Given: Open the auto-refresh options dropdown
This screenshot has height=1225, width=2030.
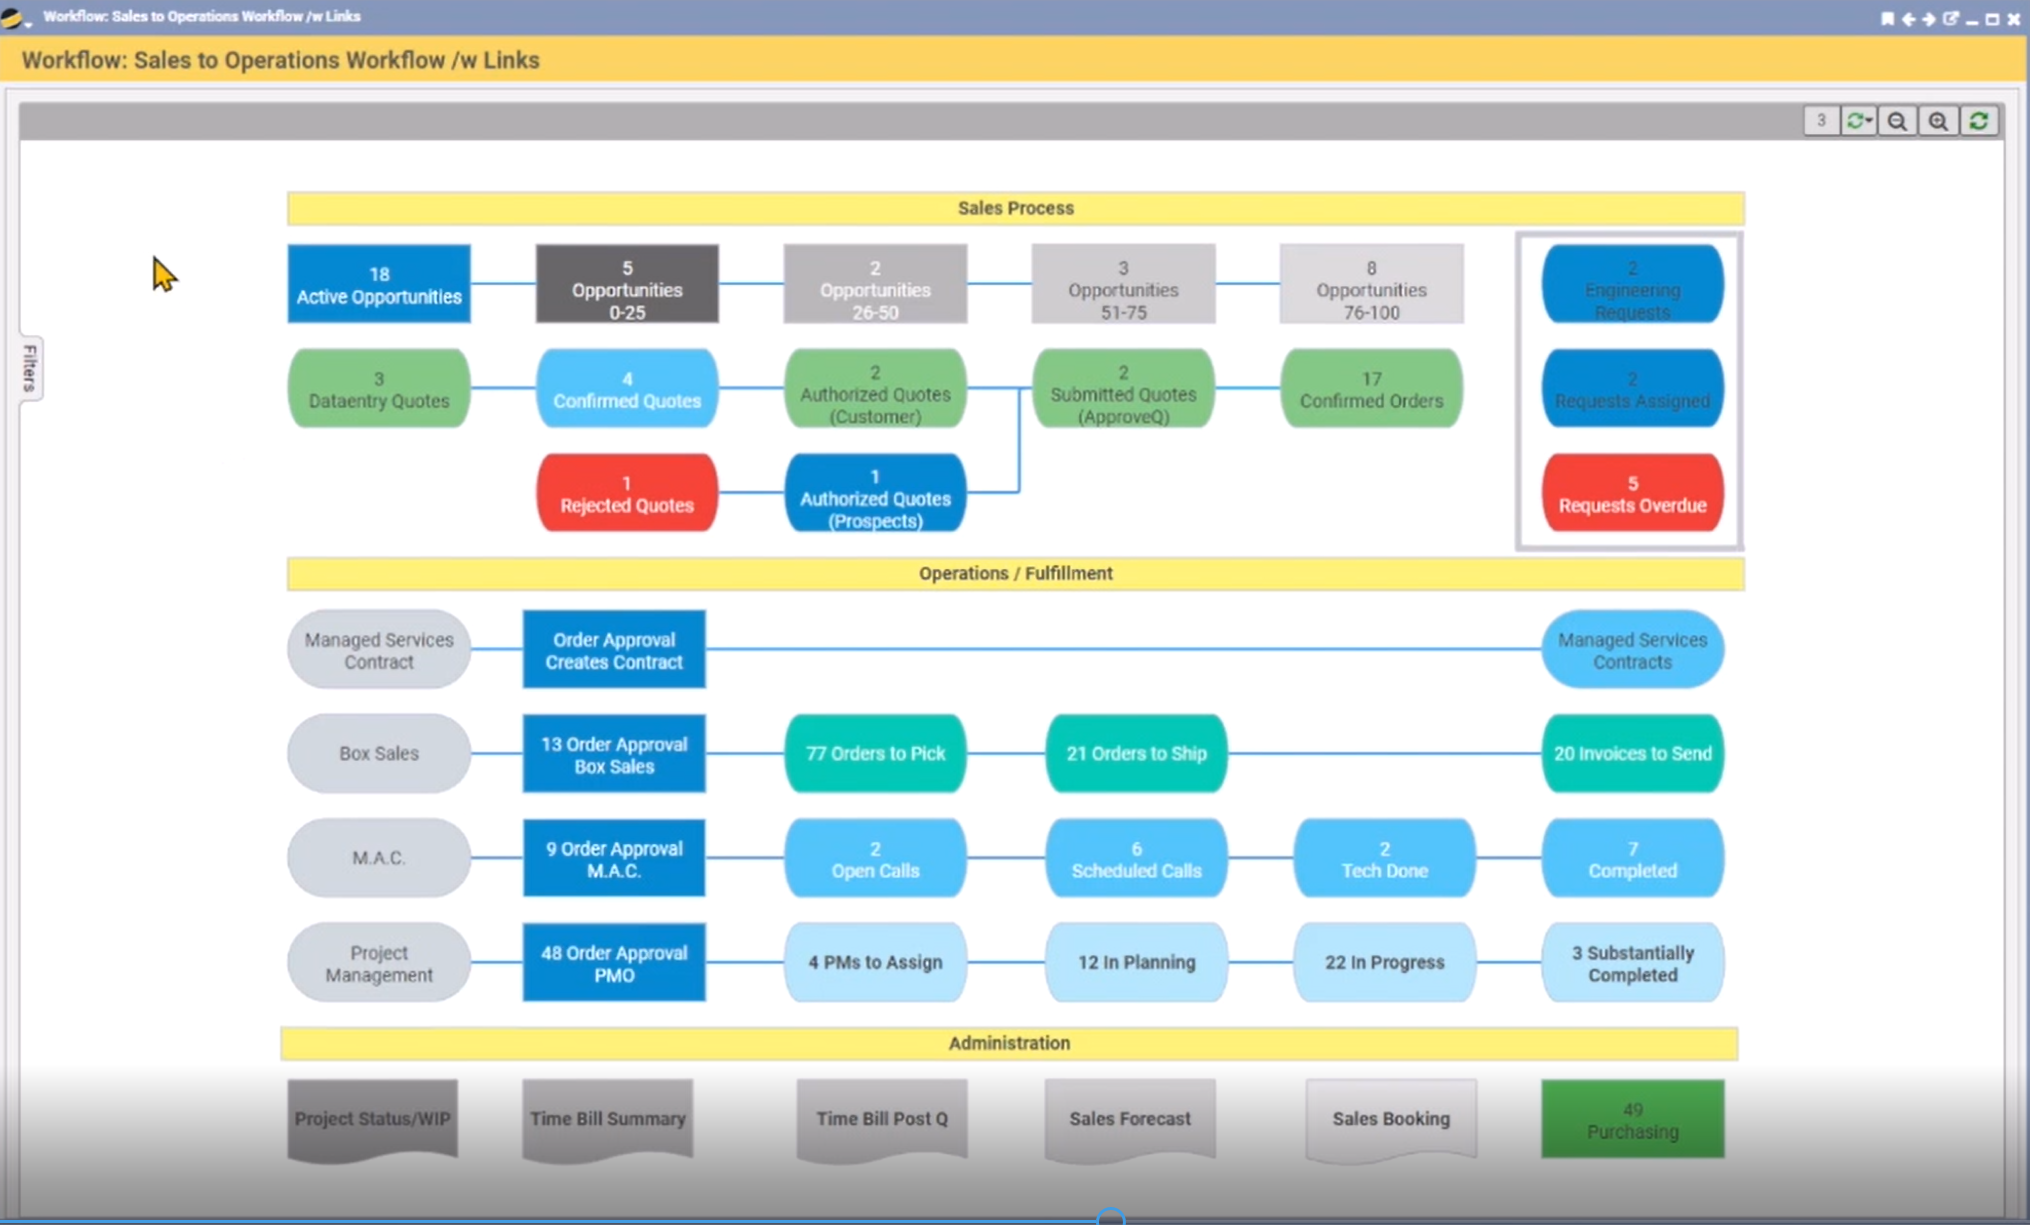Looking at the screenshot, I should click(x=1859, y=121).
